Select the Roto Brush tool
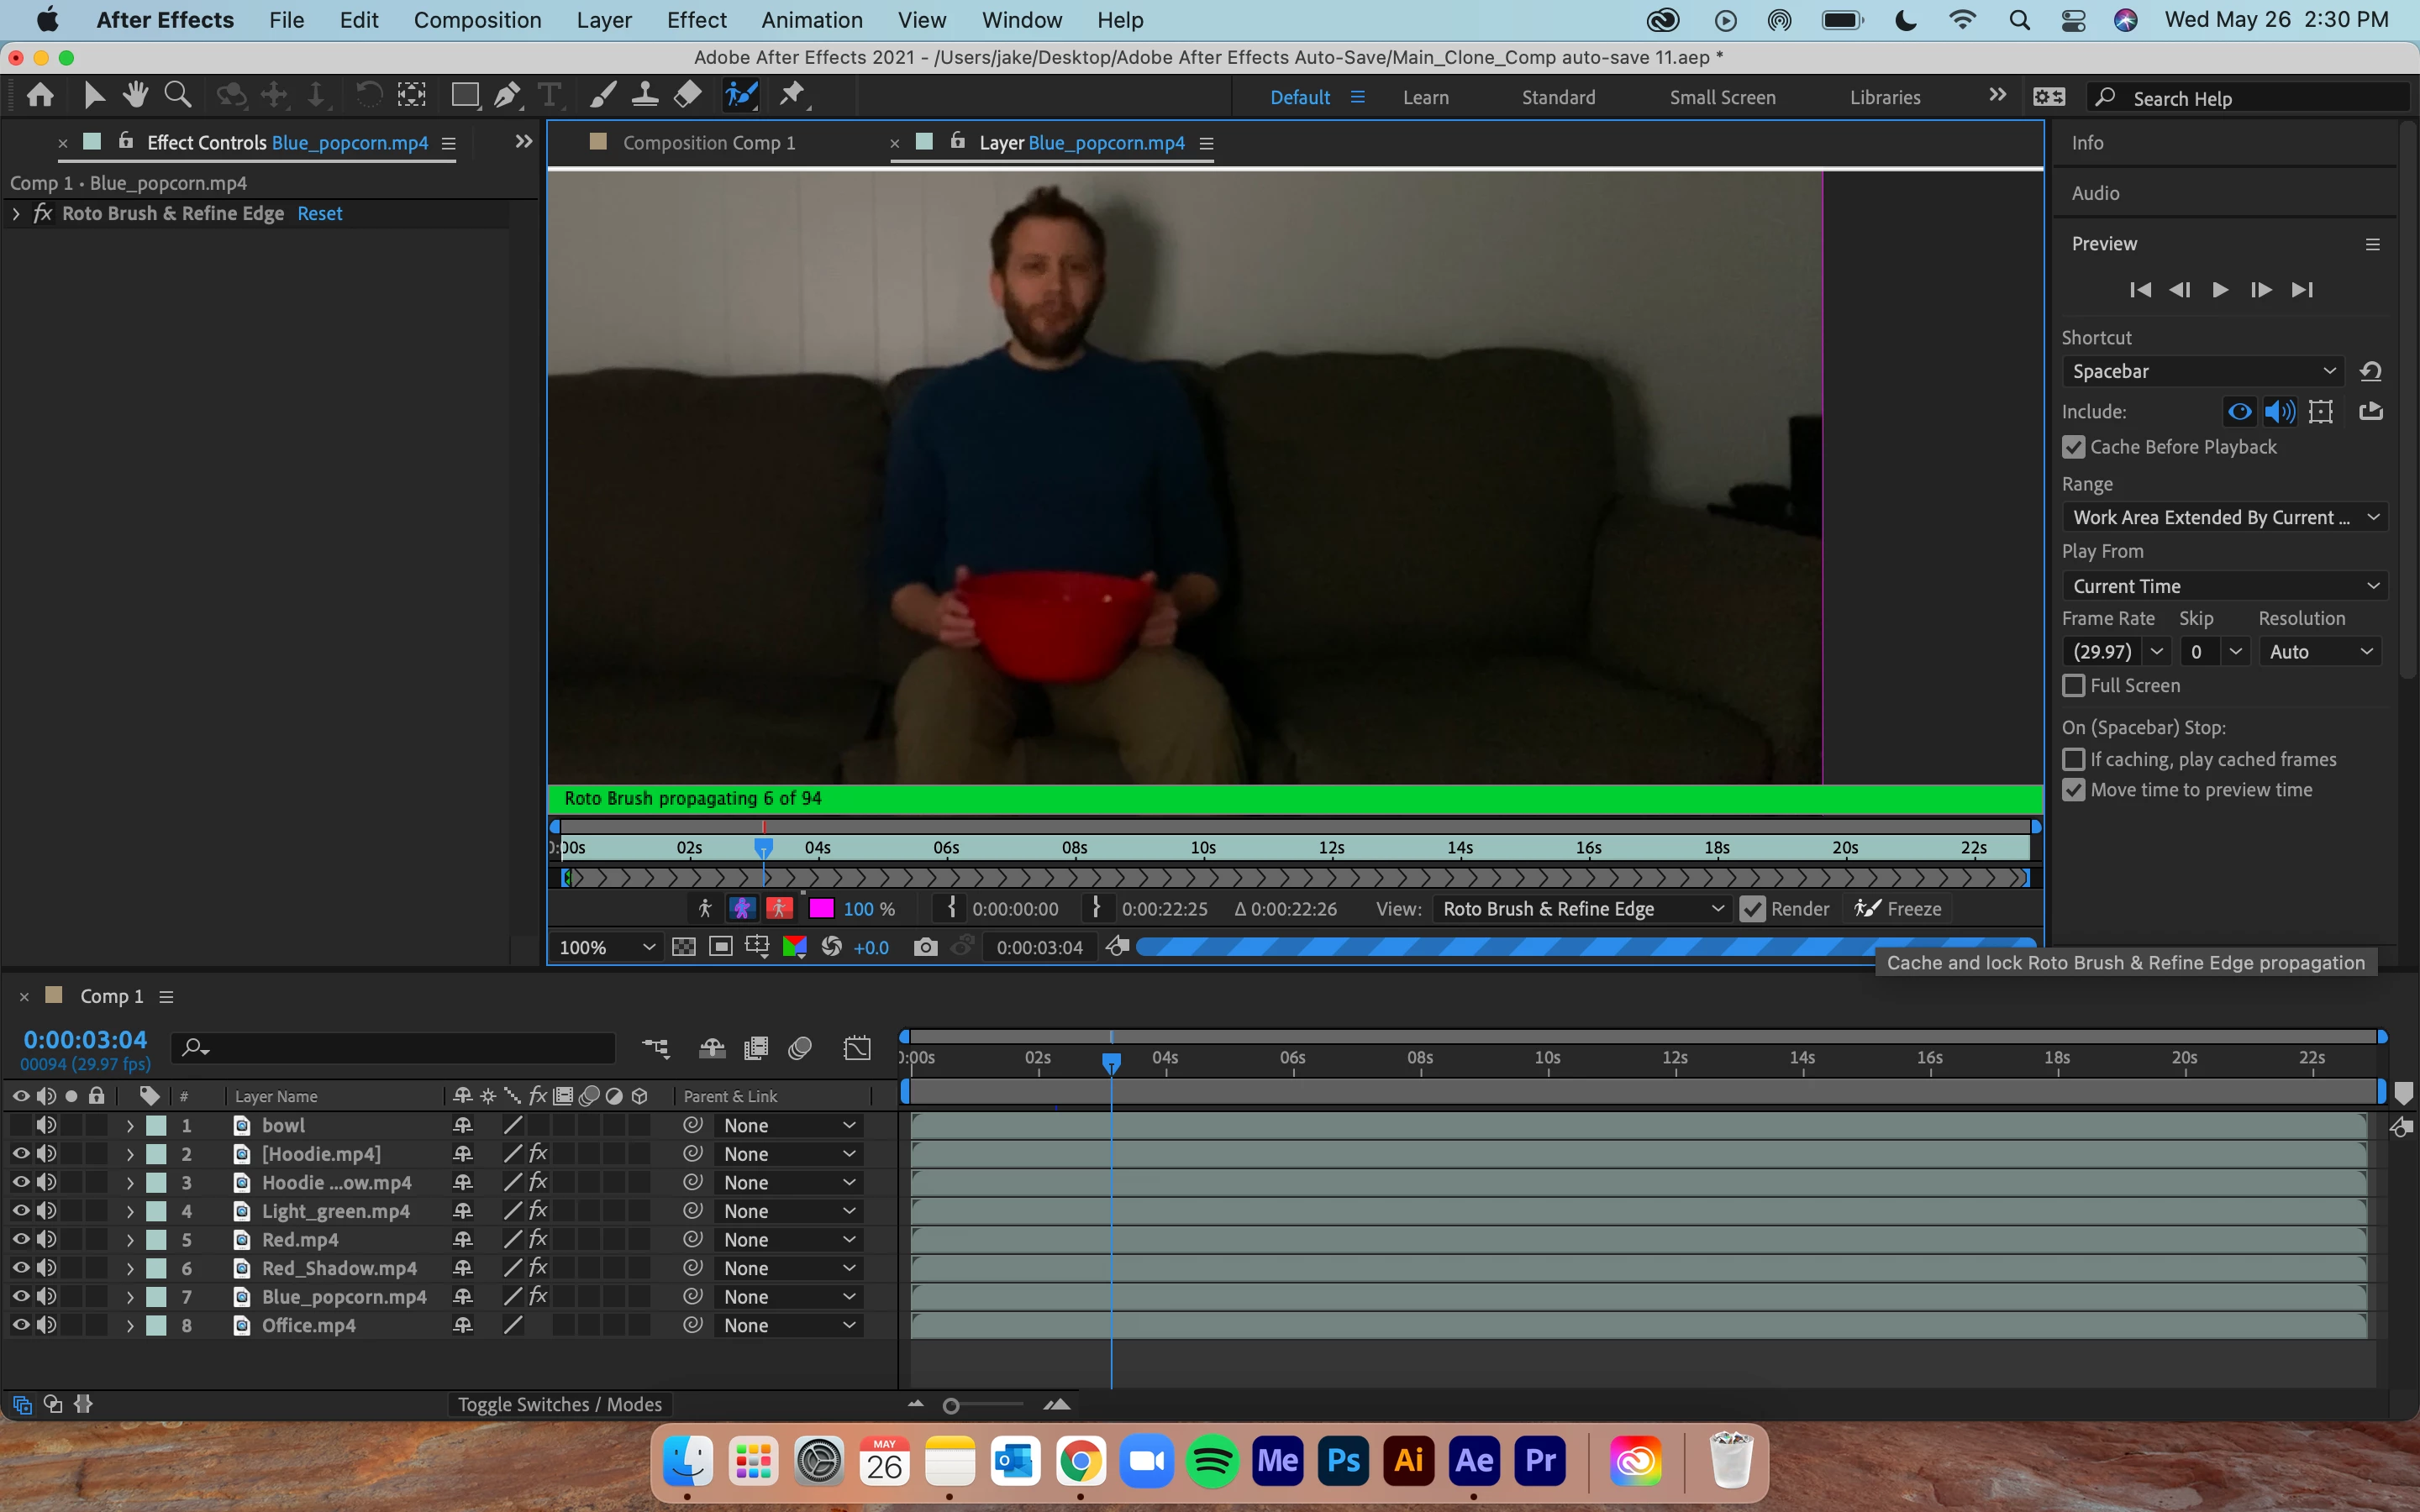Viewport: 2420px width, 1512px height. tap(741, 96)
